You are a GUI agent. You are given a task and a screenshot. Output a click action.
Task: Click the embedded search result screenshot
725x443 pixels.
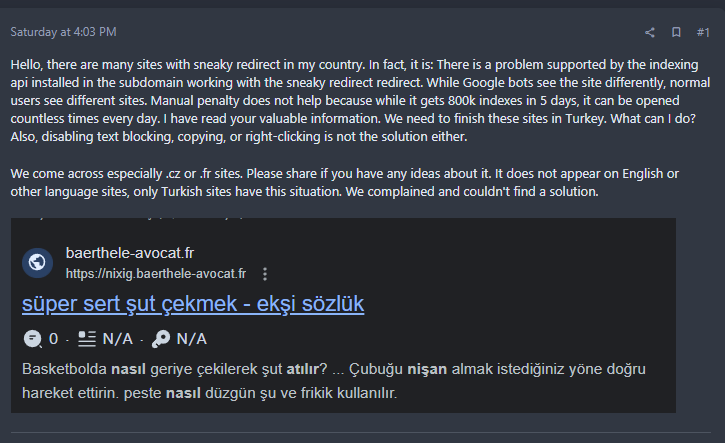tap(343, 315)
